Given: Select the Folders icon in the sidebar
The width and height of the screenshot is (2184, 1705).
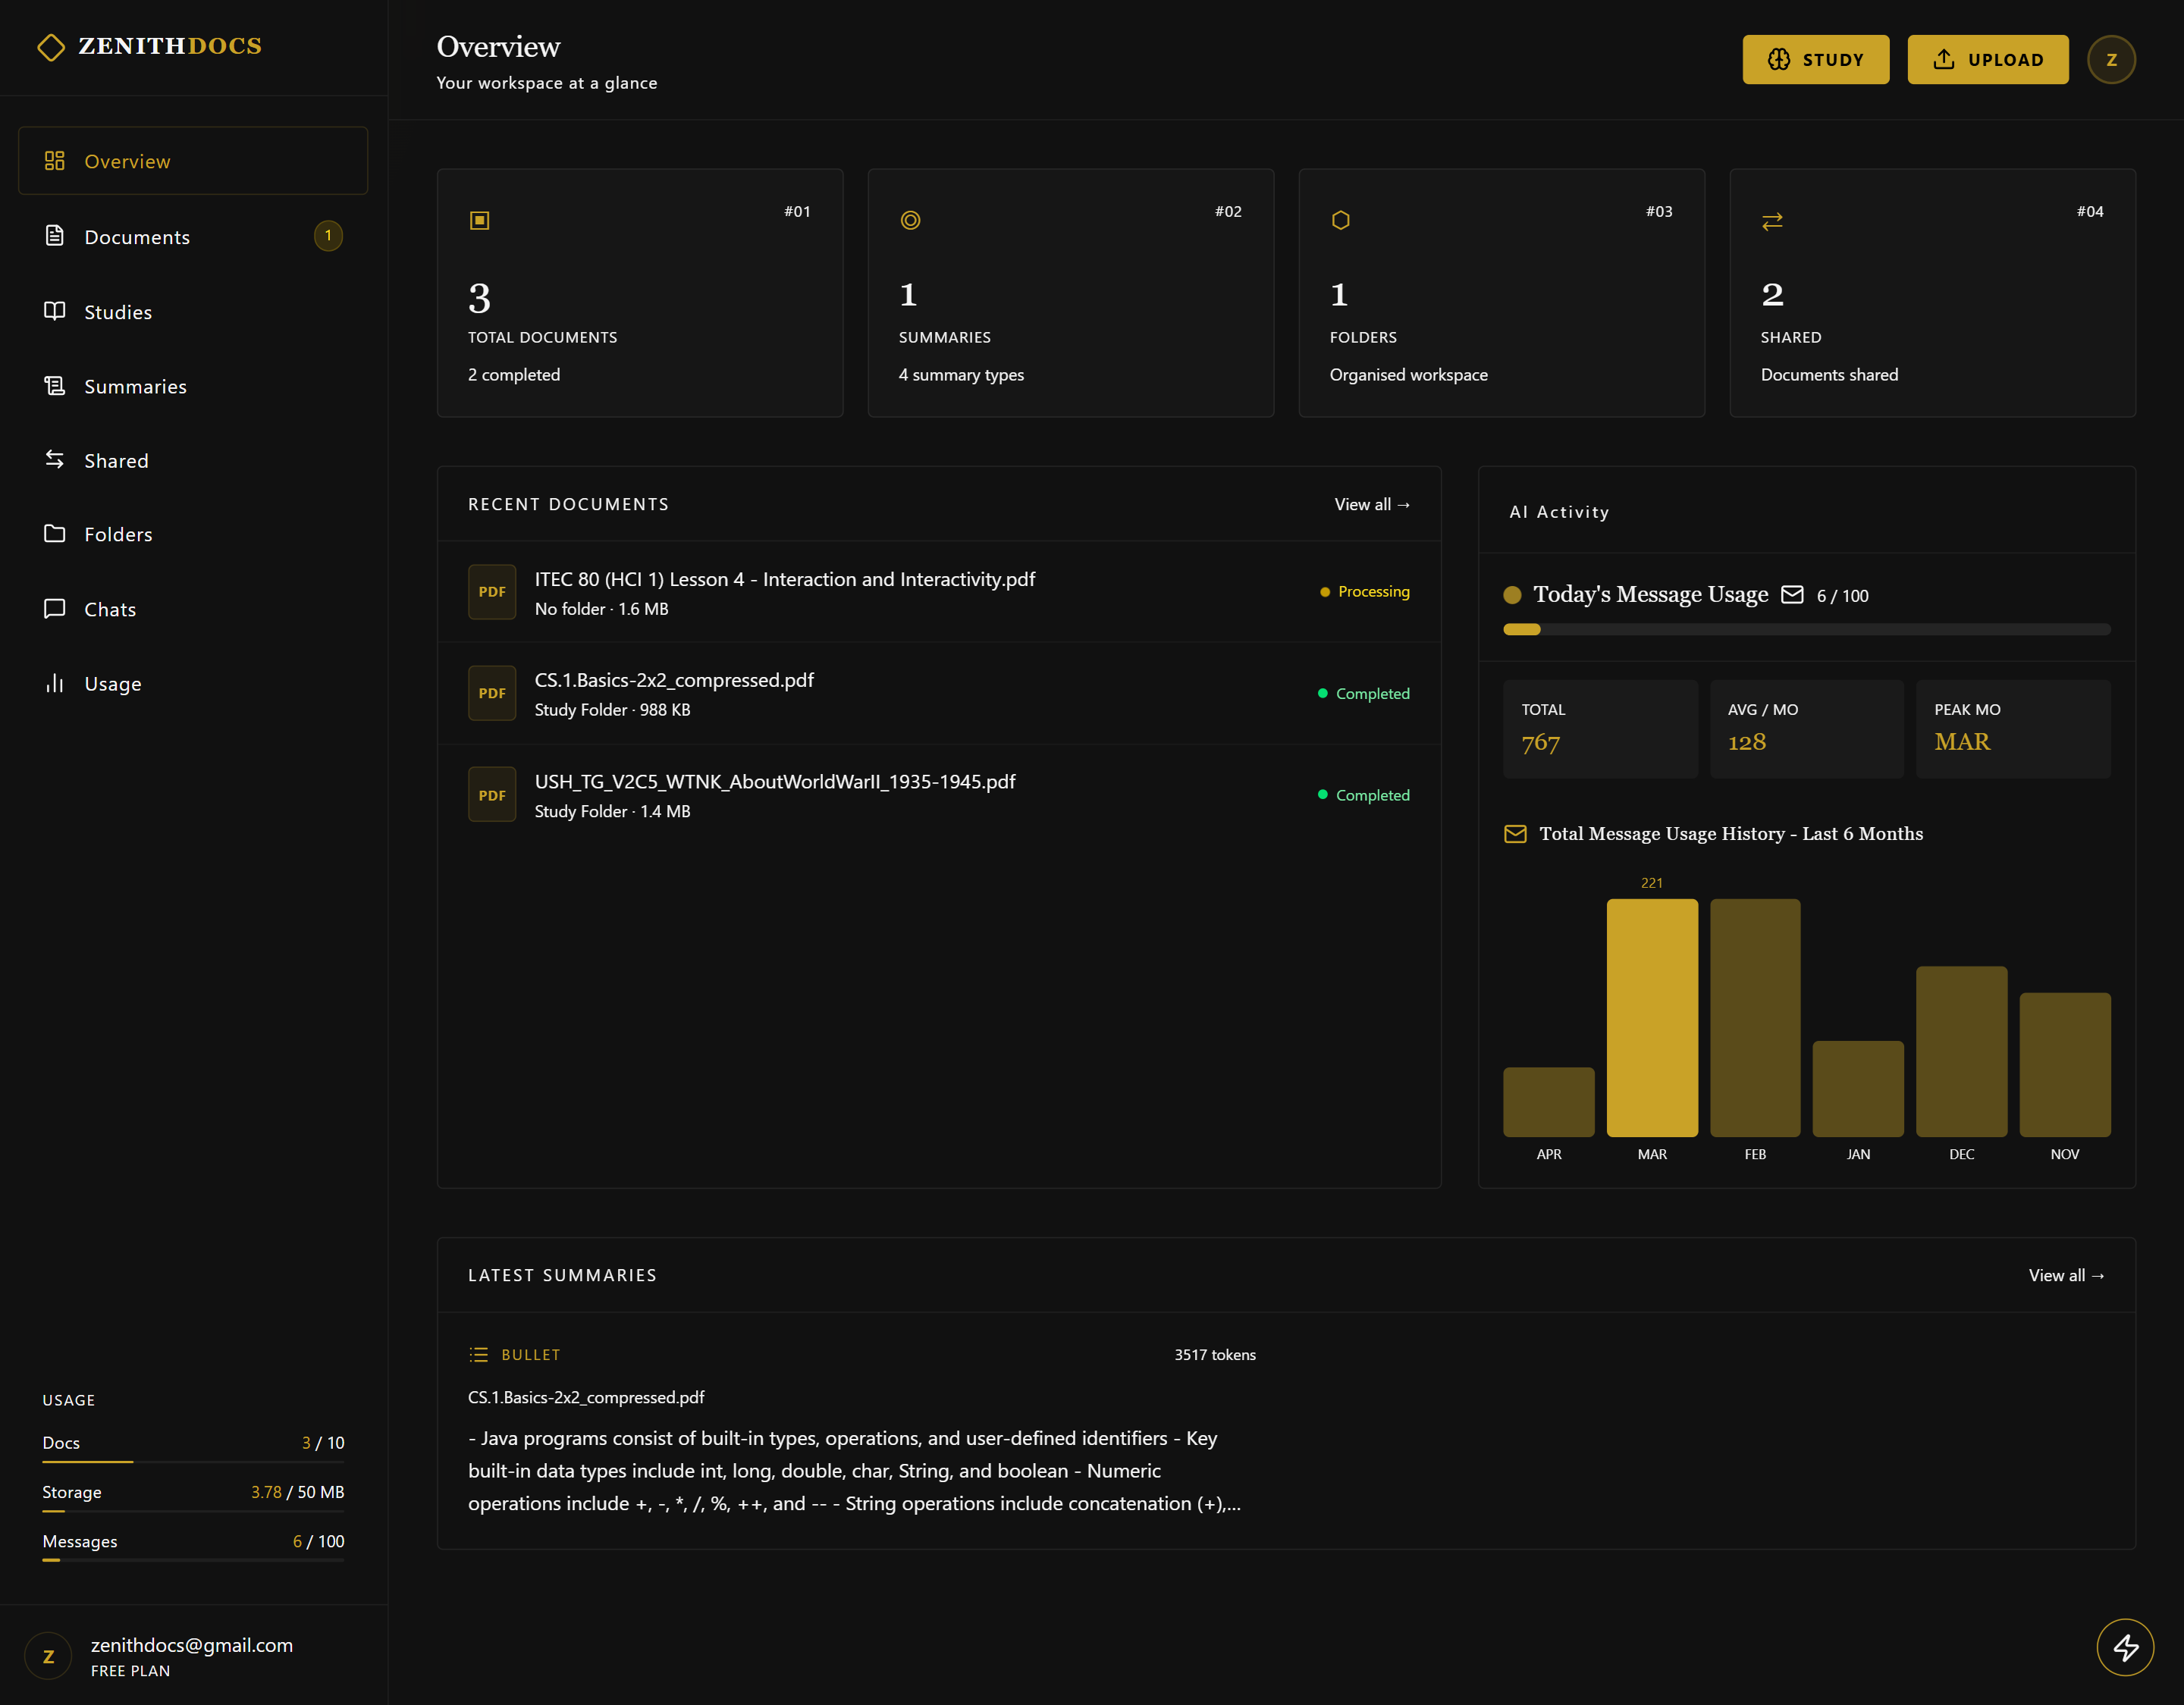Looking at the screenshot, I should (55, 534).
